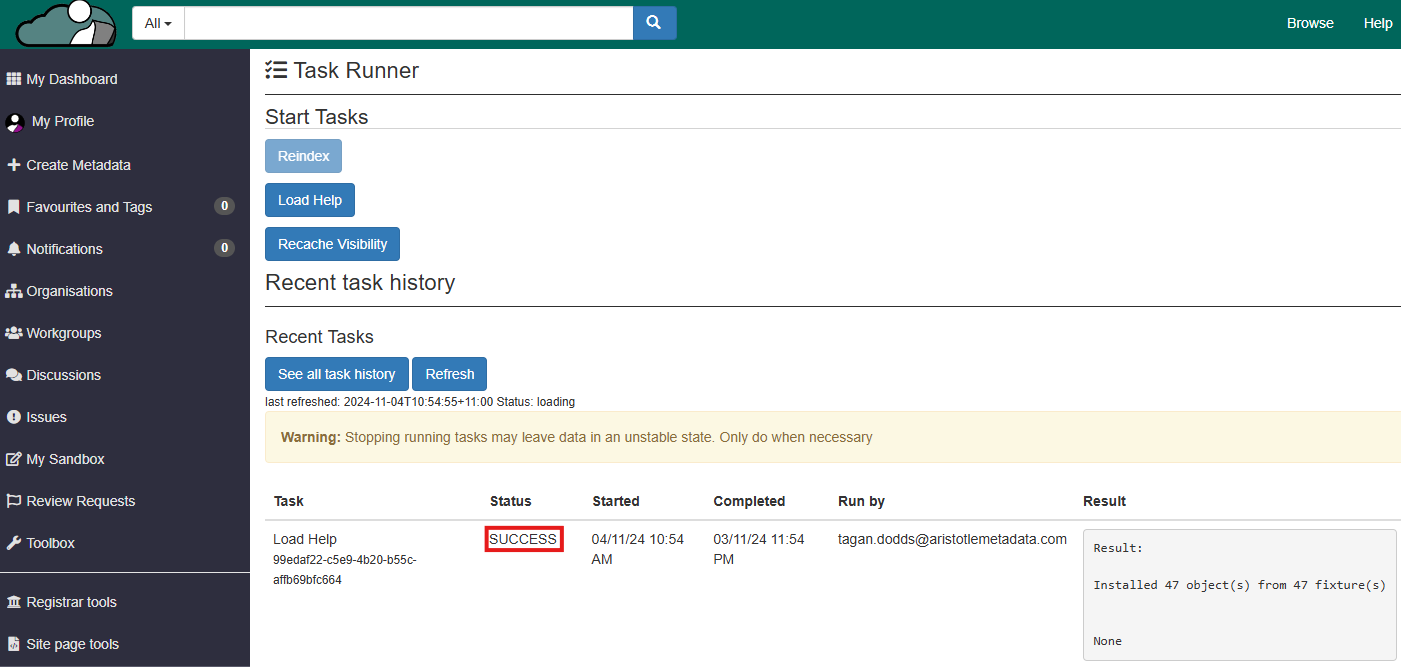1401x667 pixels.
Task: Refresh the recent tasks list
Action: point(449,374)
